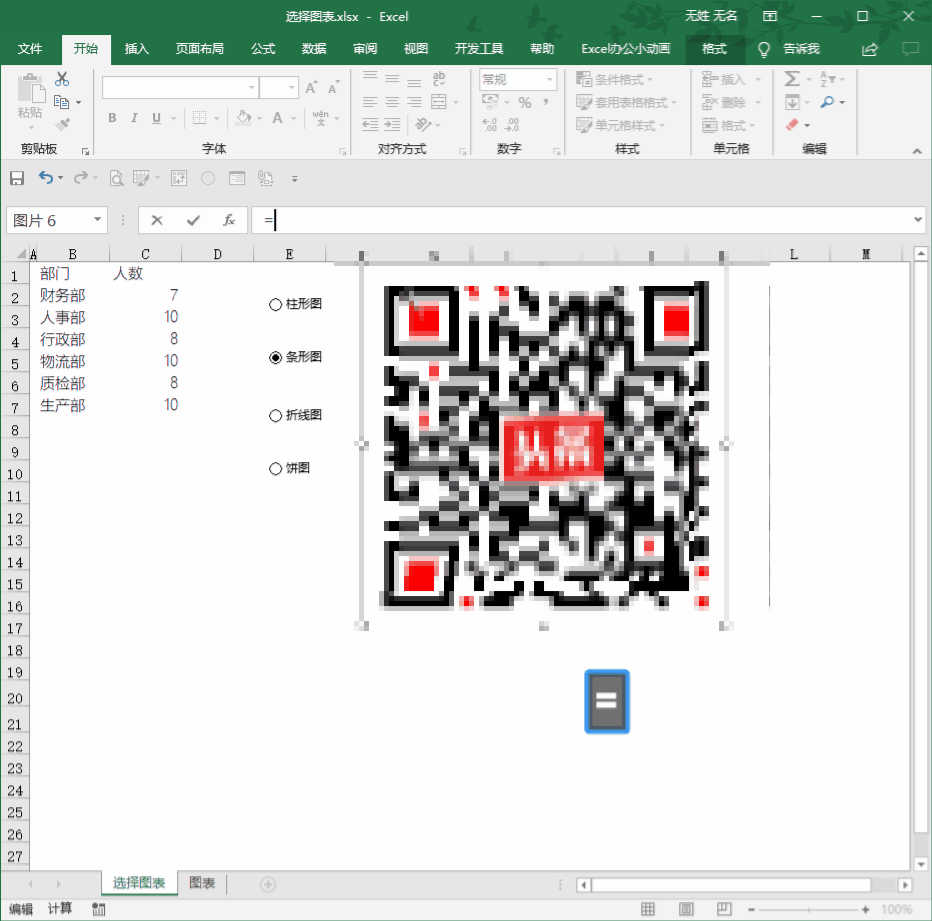Image resolution: width=932 pixels, height=921 pixels.
Task: Switch to the 公式 ribbon tab
Action: pyautogui.click(x=263, y=49)
